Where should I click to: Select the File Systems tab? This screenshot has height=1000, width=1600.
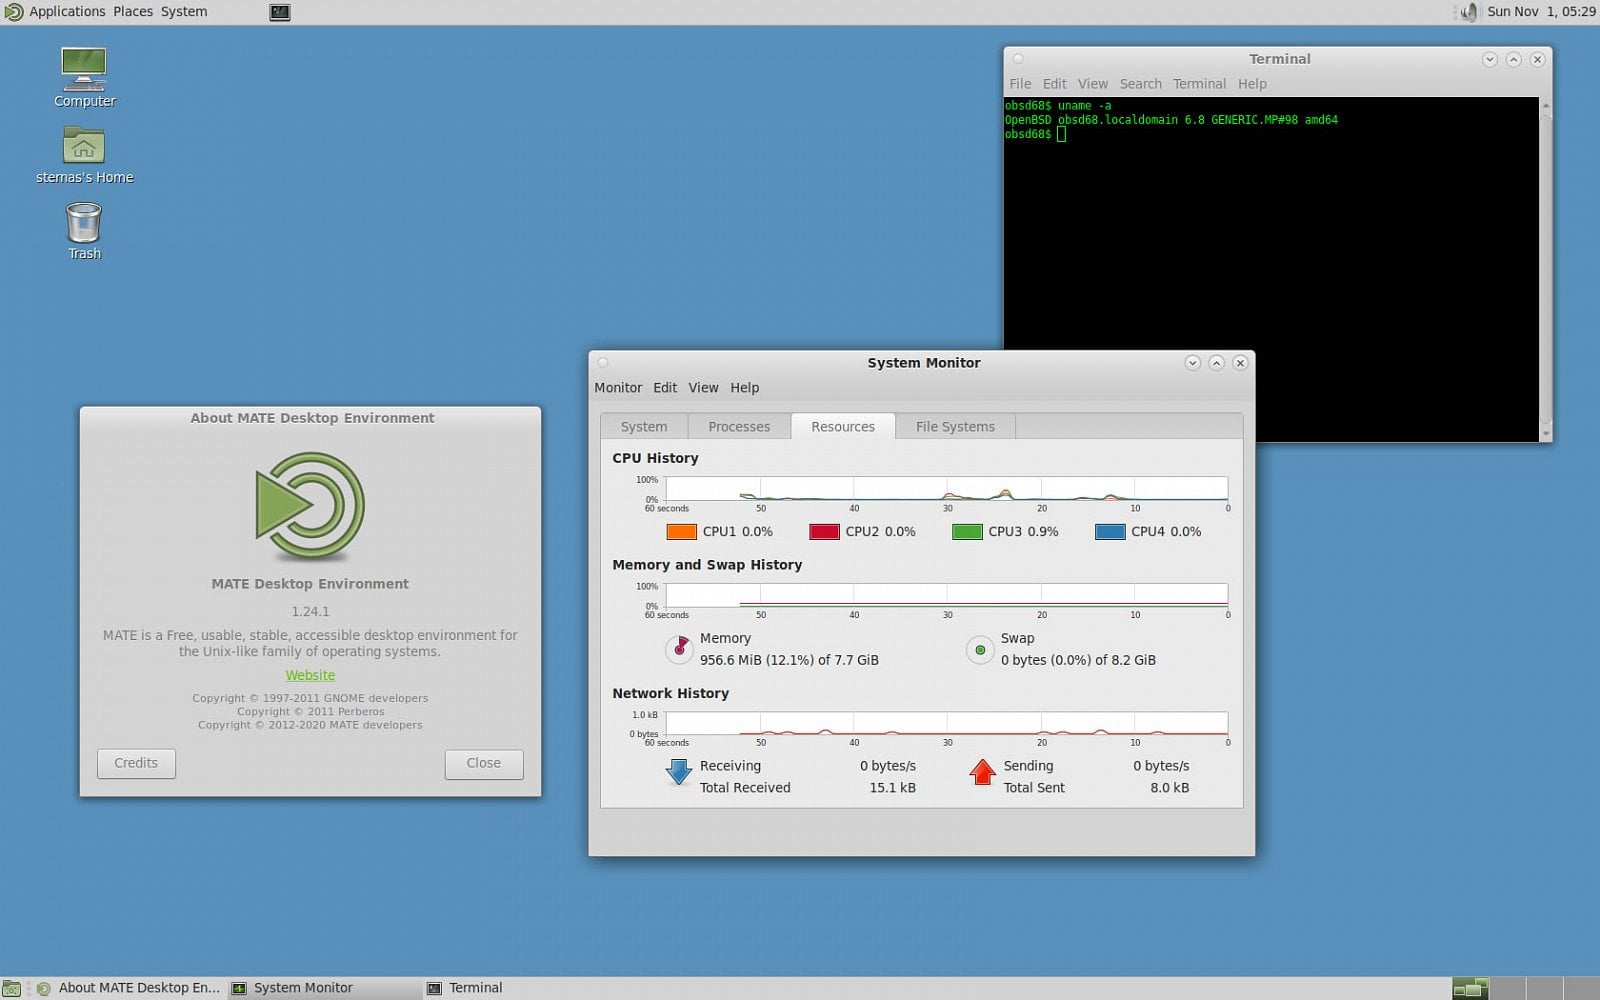click(955, 427)
